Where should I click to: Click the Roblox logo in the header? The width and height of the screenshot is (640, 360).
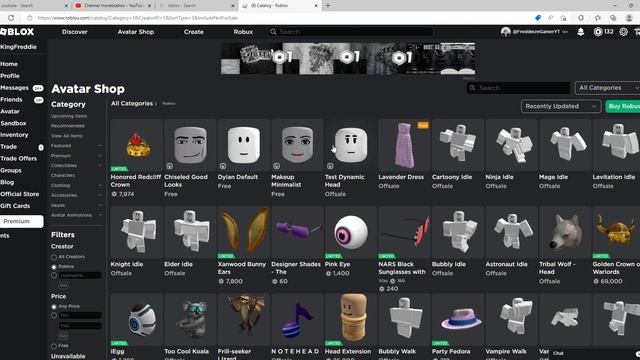(x=17, y=32)
